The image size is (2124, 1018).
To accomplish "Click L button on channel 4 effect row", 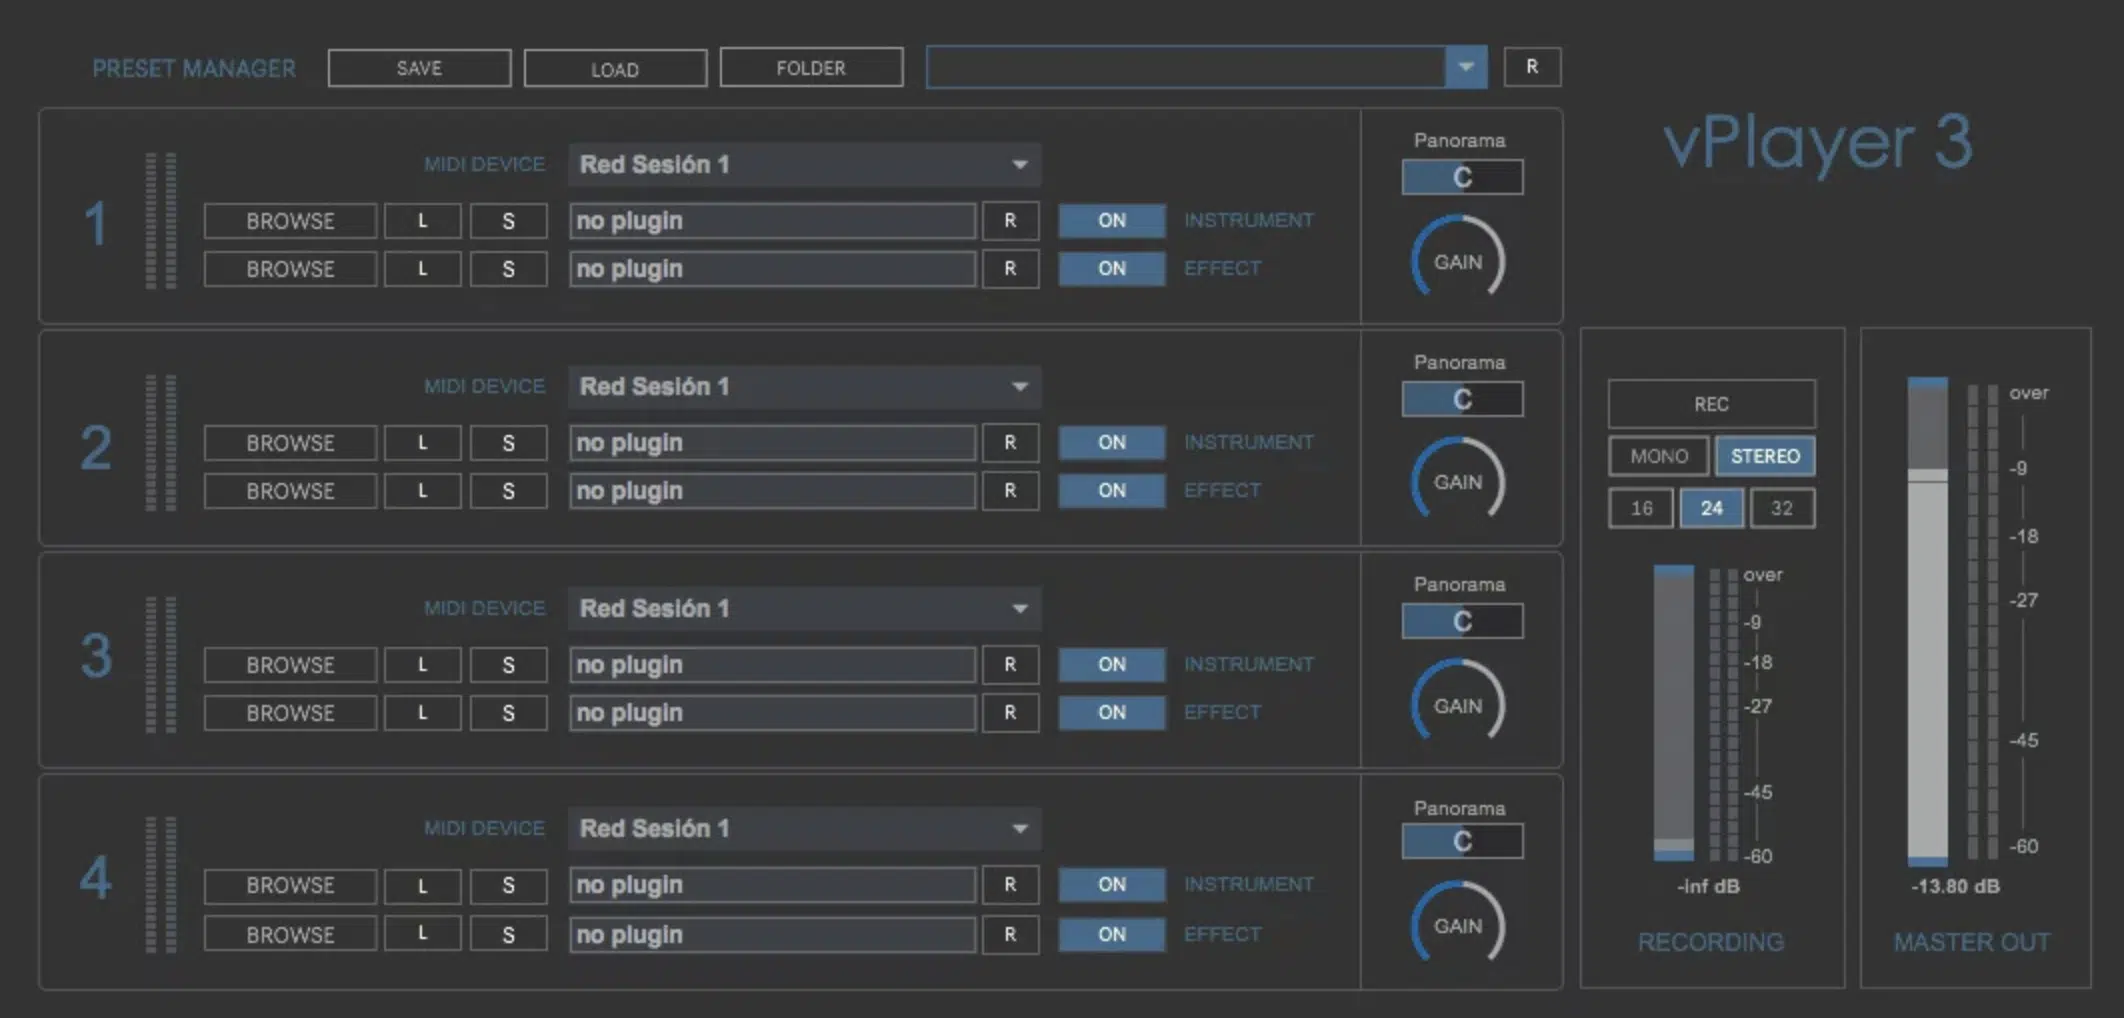I will tap(423, 934).
